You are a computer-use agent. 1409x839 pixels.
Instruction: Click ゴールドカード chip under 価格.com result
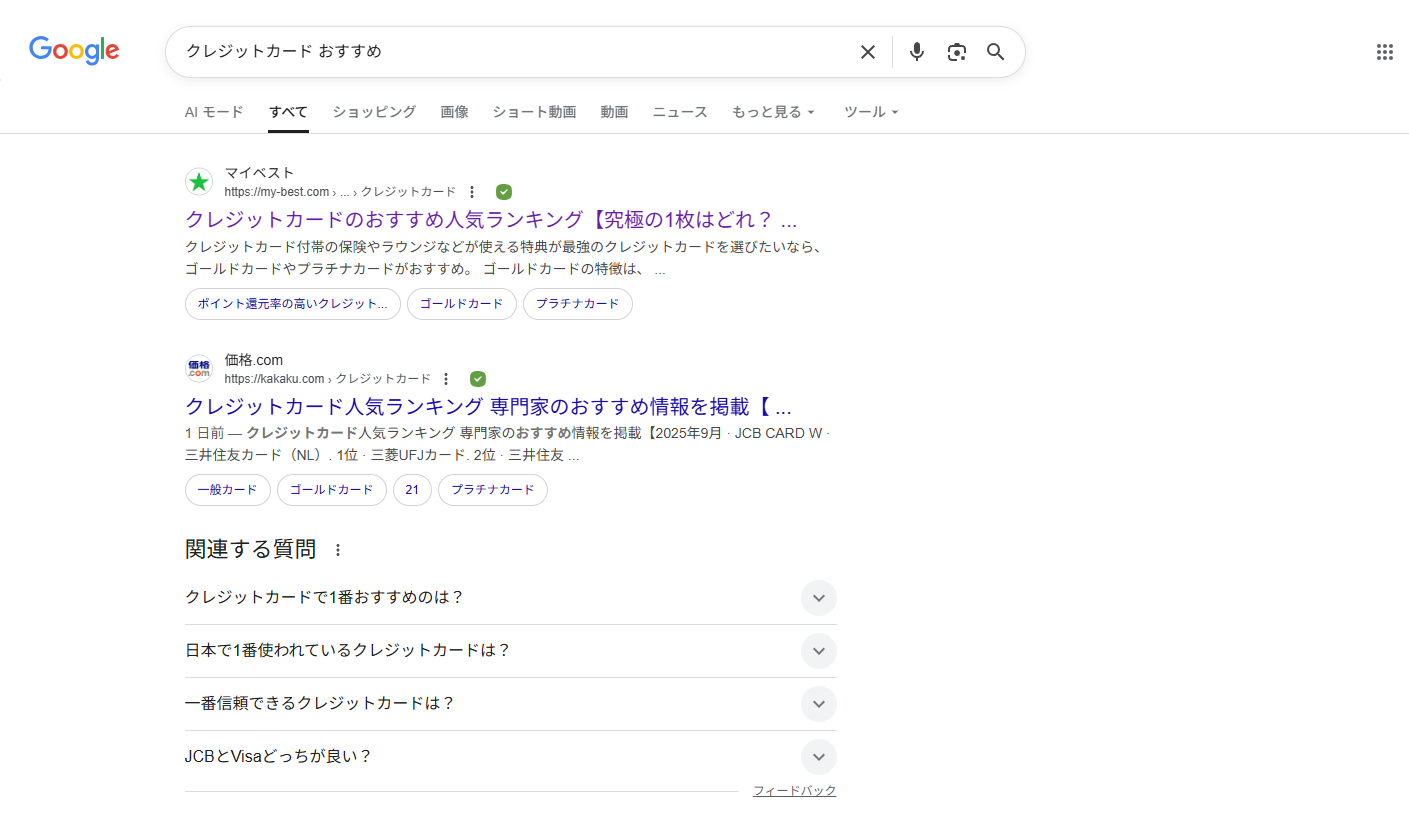tap(332, 490)
